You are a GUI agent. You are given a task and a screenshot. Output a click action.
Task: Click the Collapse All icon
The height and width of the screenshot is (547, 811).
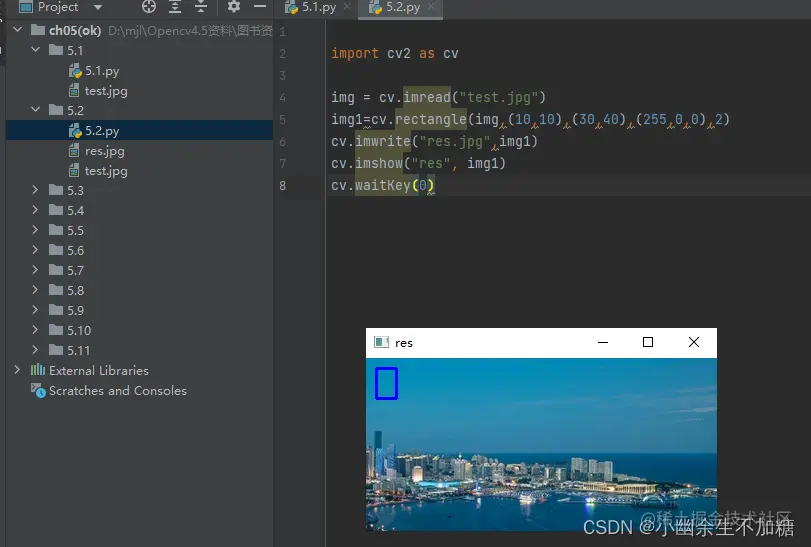[201, 7]
